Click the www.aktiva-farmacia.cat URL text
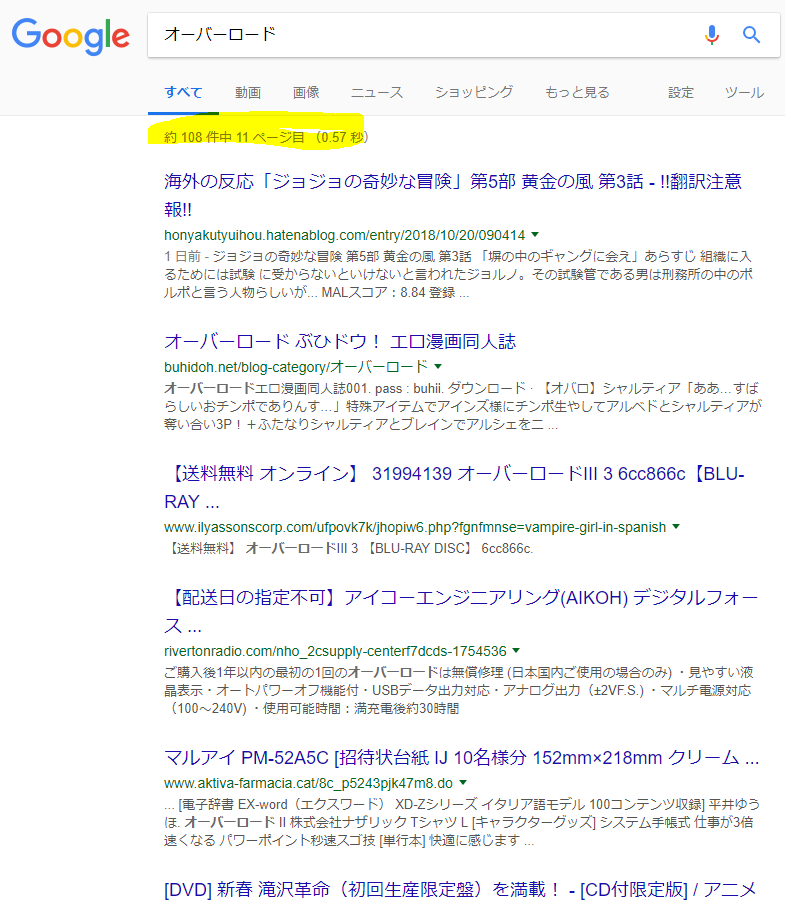Screen dimensions: 785x909 coord(308,783)
